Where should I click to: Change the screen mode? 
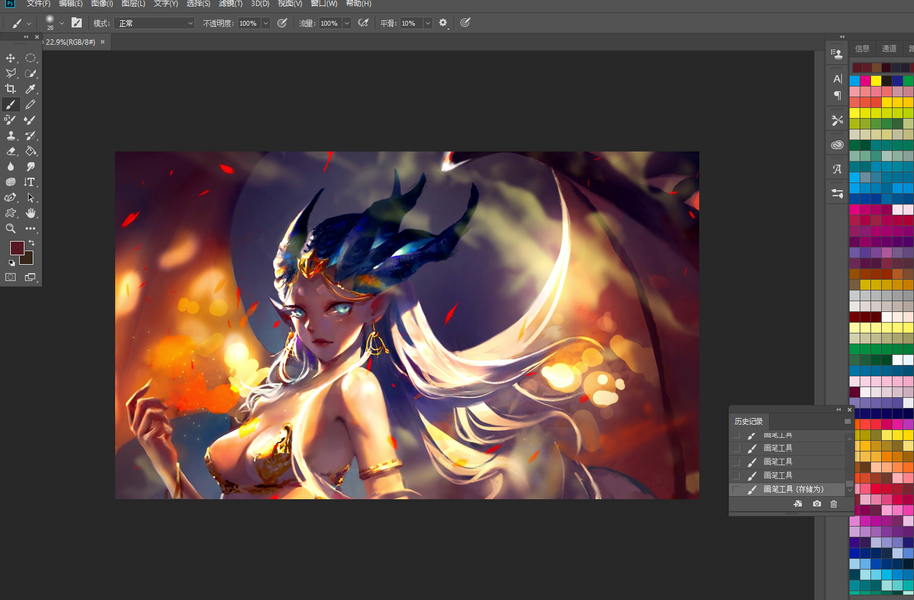tap(30, 278)
